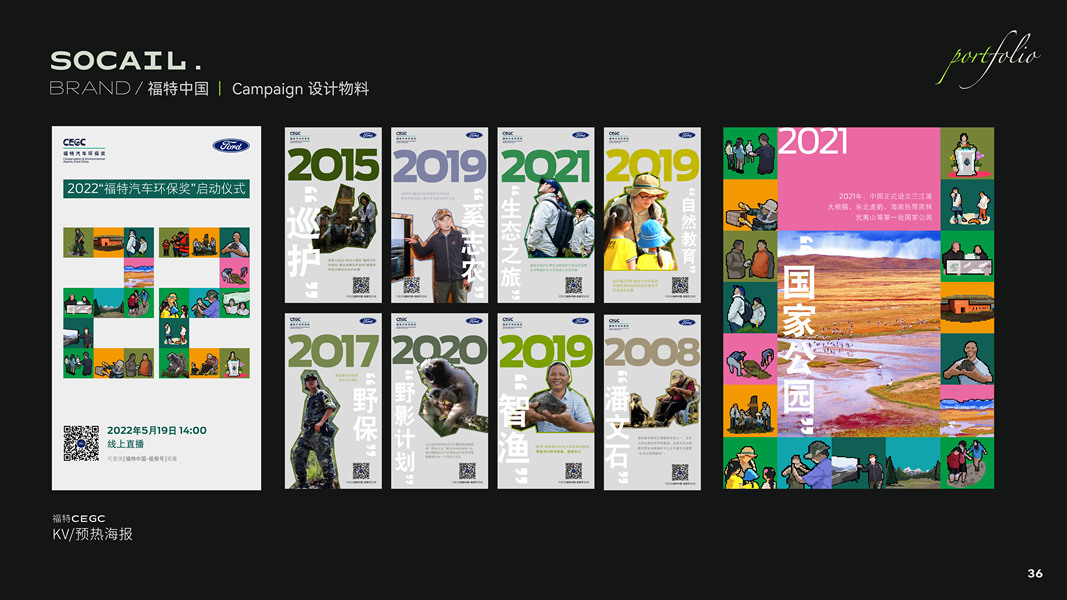Click the 巡护 vertical title on 2015 poster
The image size is (1067, 600).
pos(304,241)
